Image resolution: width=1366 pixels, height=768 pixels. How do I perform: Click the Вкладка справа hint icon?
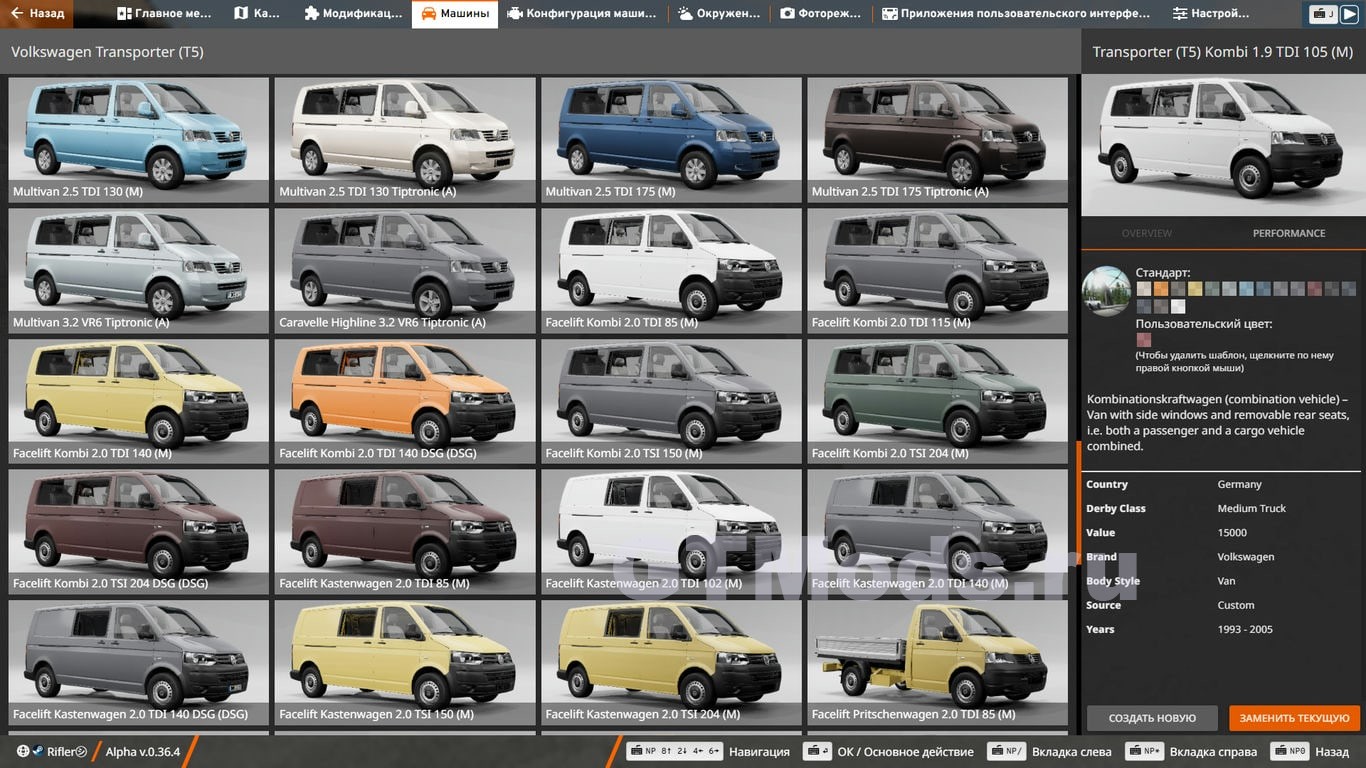1144,751
